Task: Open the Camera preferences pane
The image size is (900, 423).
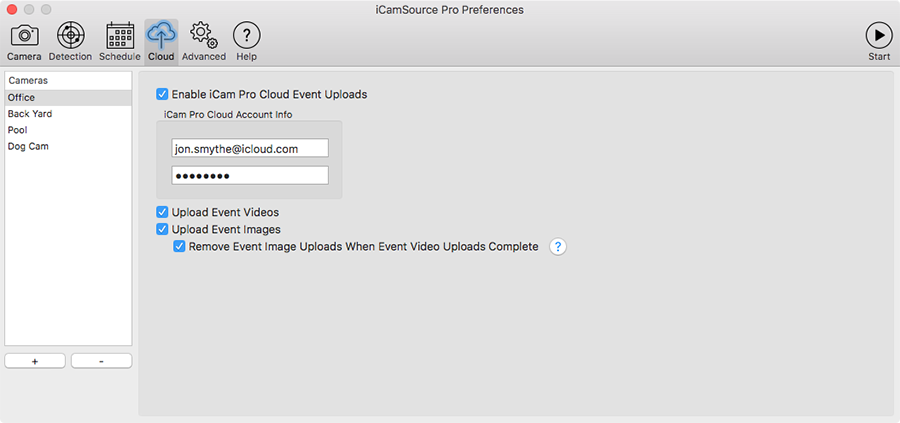Action: [x=24, y=41]
